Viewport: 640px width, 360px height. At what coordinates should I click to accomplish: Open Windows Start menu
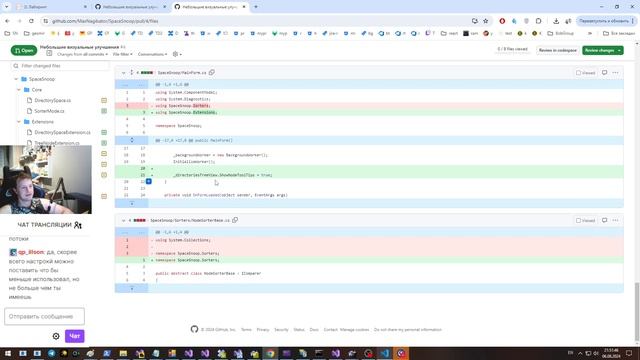(x=7, y=353)
